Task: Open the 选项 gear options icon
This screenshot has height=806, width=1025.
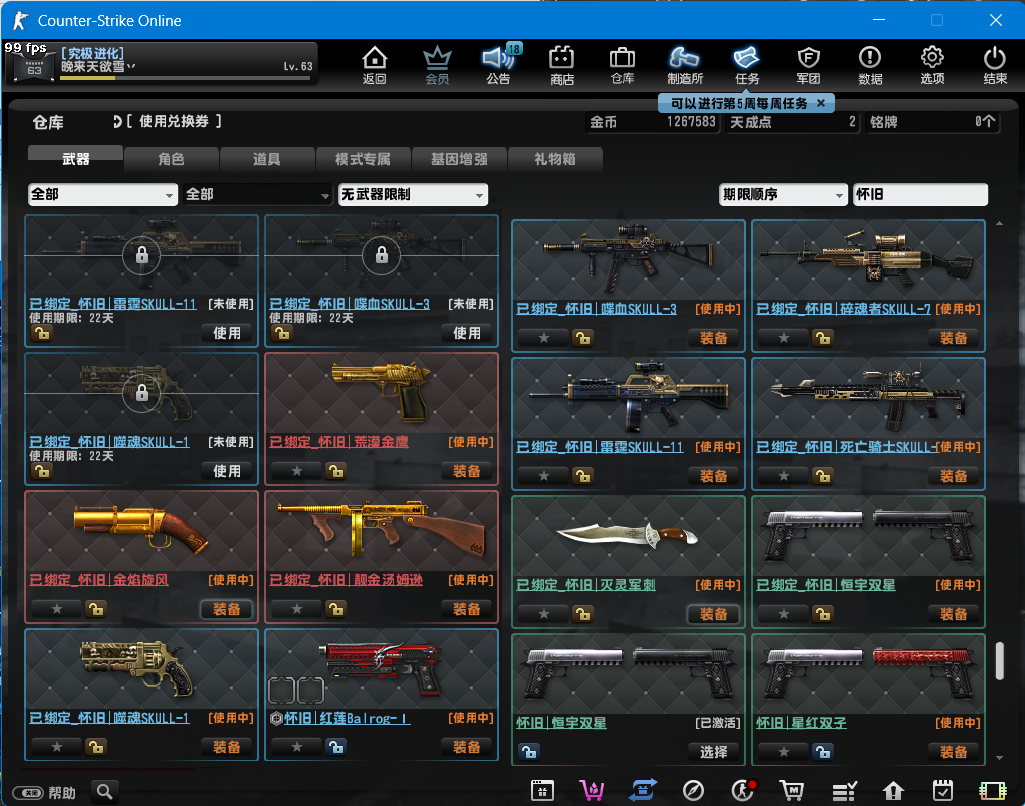Action: click(932, 65)
